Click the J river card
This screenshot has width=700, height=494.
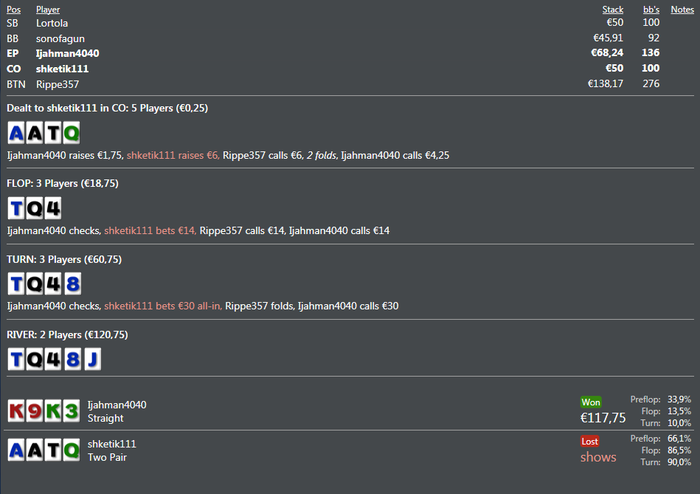pyautogui.click(x=91, y=358)
